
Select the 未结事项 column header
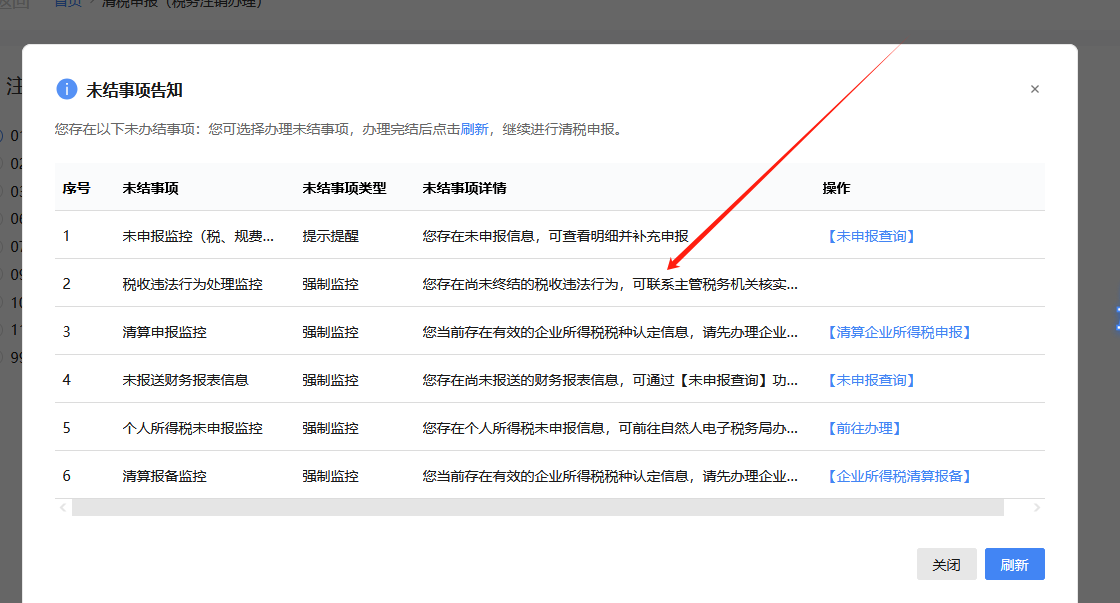150,189
